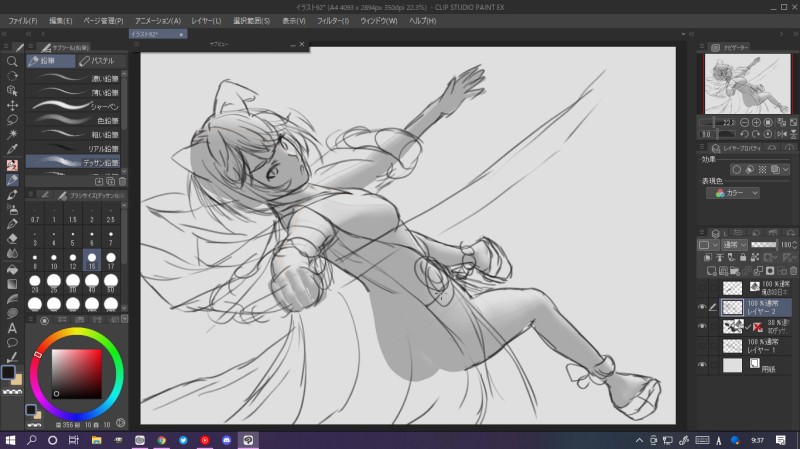Open the 編集(E) menu

pos(61,21)
